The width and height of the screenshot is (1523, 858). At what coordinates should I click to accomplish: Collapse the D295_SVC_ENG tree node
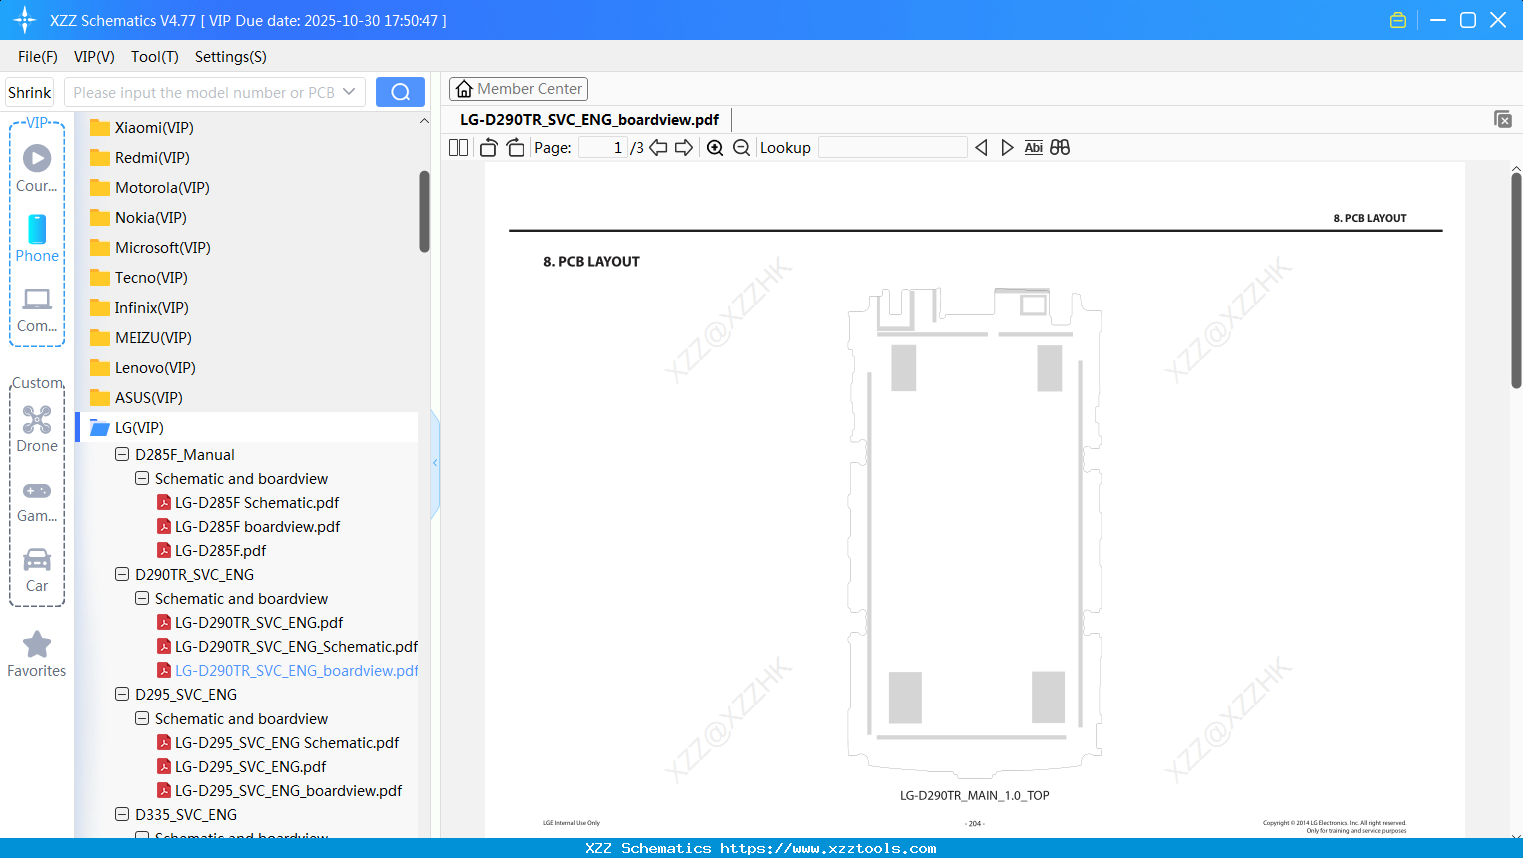click(122, 694)
